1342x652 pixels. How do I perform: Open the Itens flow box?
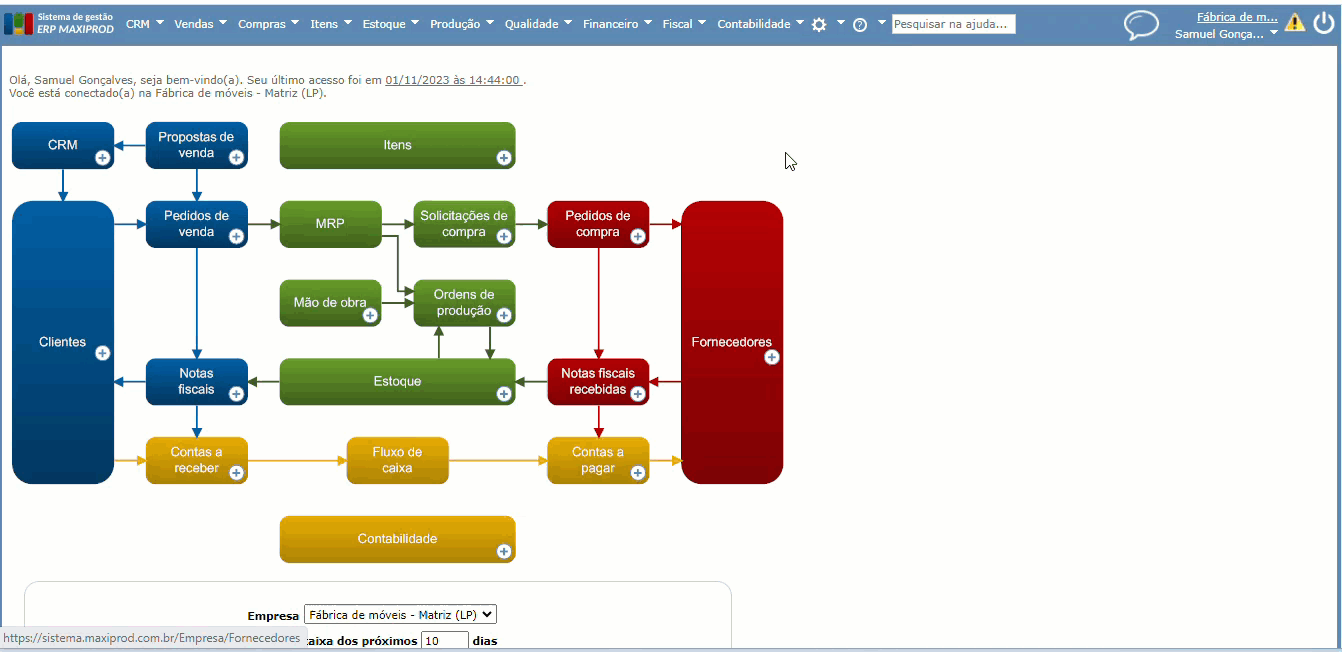[x=397, y=145]
